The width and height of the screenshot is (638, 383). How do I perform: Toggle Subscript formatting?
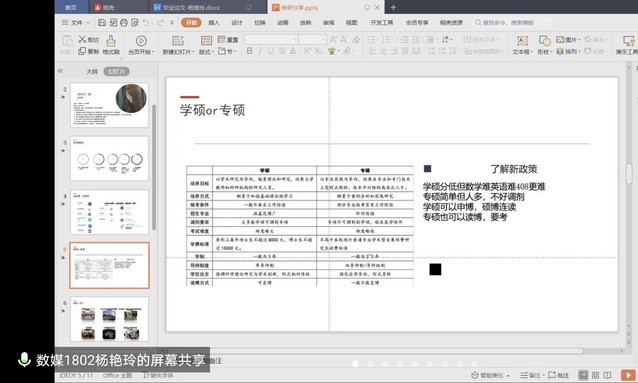(318, 51)
